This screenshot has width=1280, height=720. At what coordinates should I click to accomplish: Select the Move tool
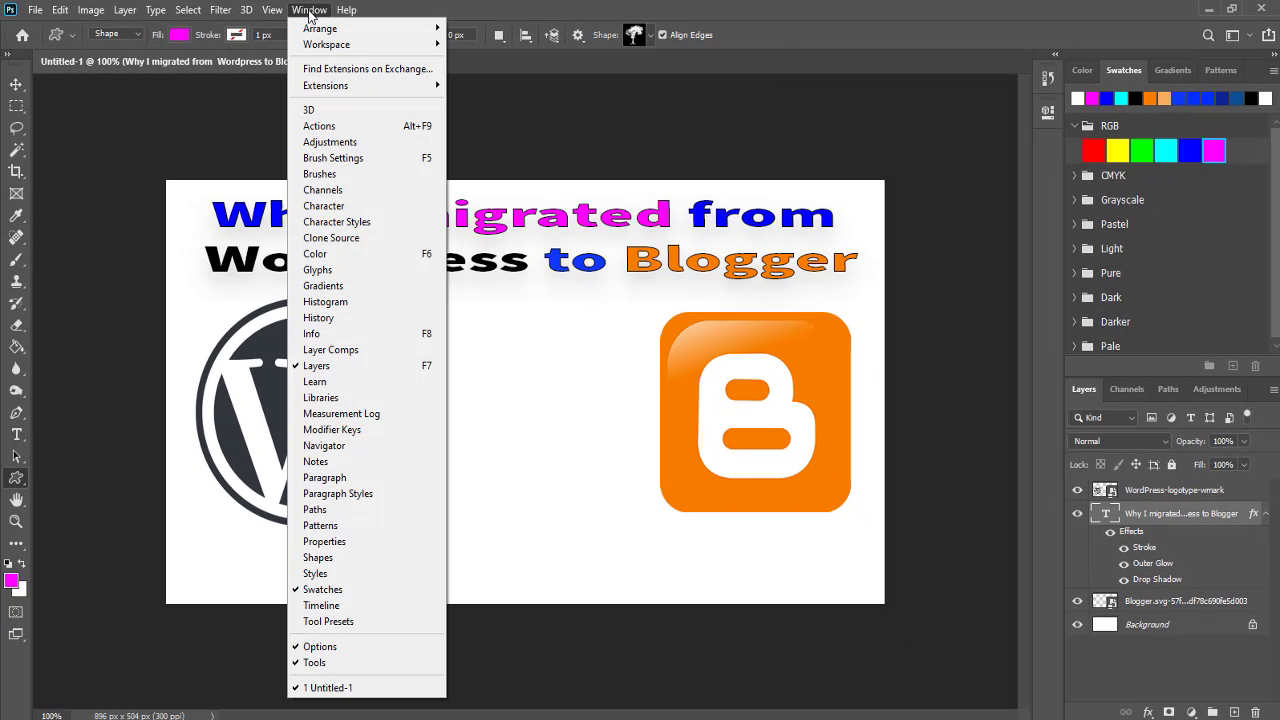pyautogui.click(x=16, y=84)
